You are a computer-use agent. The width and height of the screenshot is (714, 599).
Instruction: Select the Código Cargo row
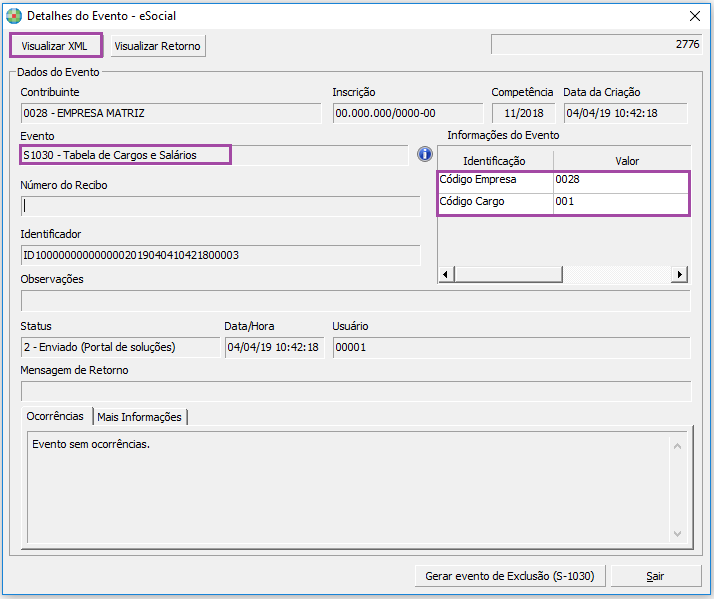tap(495, 202)
